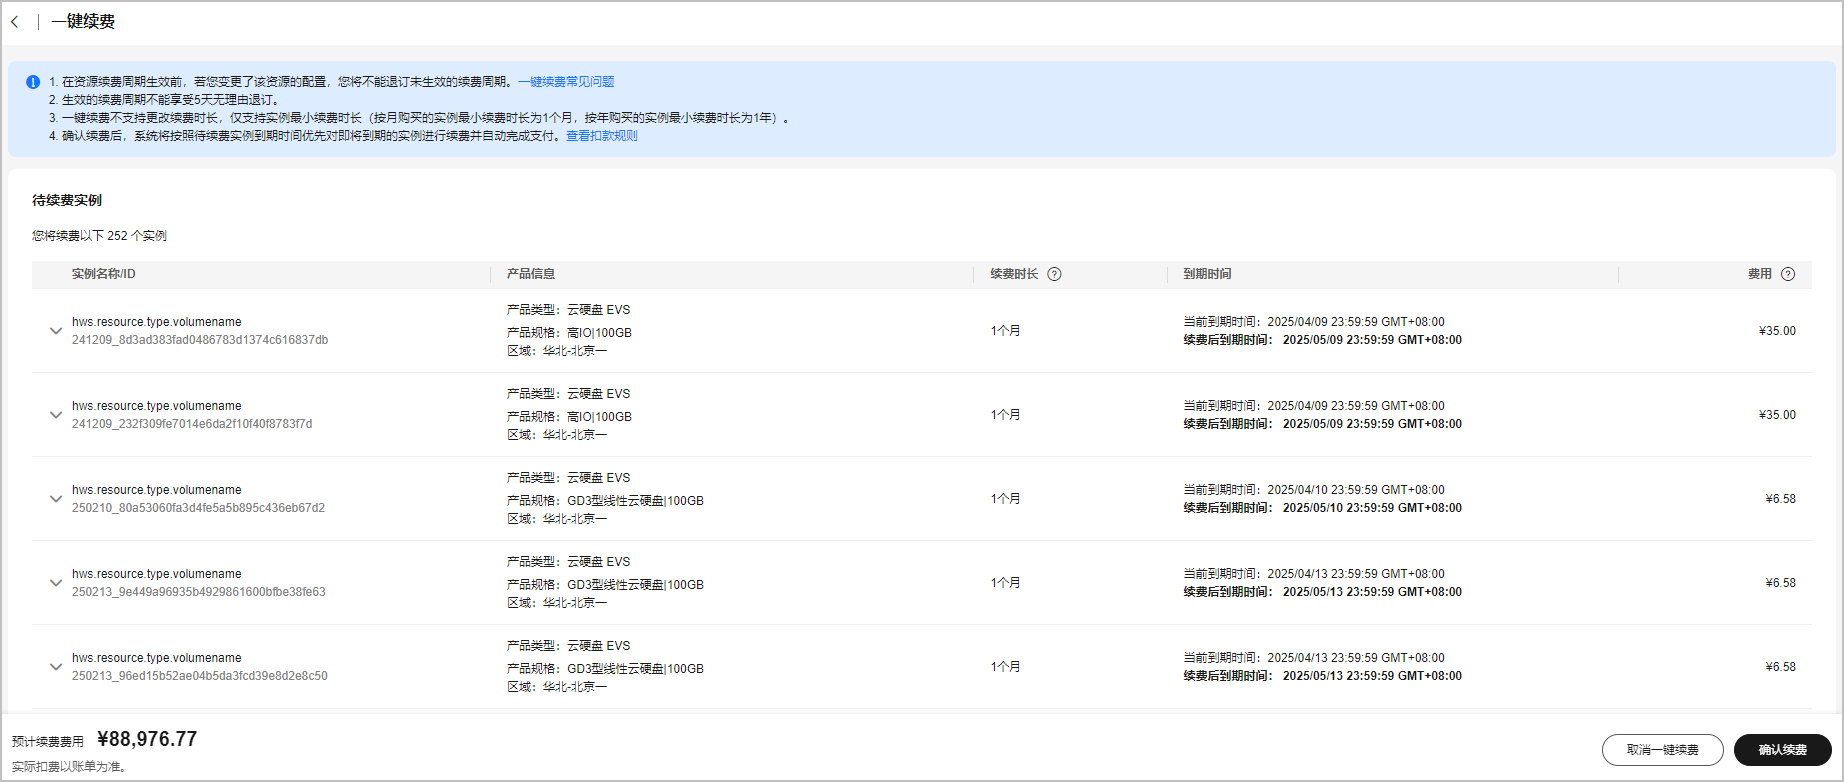Go back using the left arrow icon
The image size is (1844, 782).
(15, 21)
